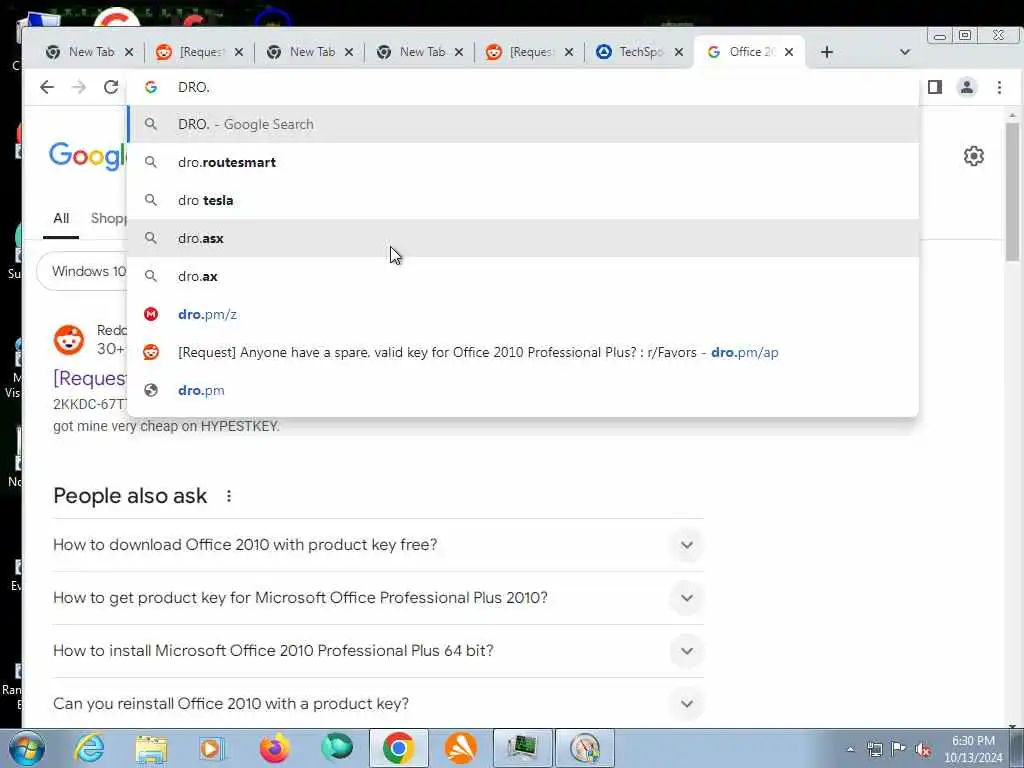The height and width of the screenshot is (768, 1024).
Task: Select the All search filter tab
Action: 61,218
